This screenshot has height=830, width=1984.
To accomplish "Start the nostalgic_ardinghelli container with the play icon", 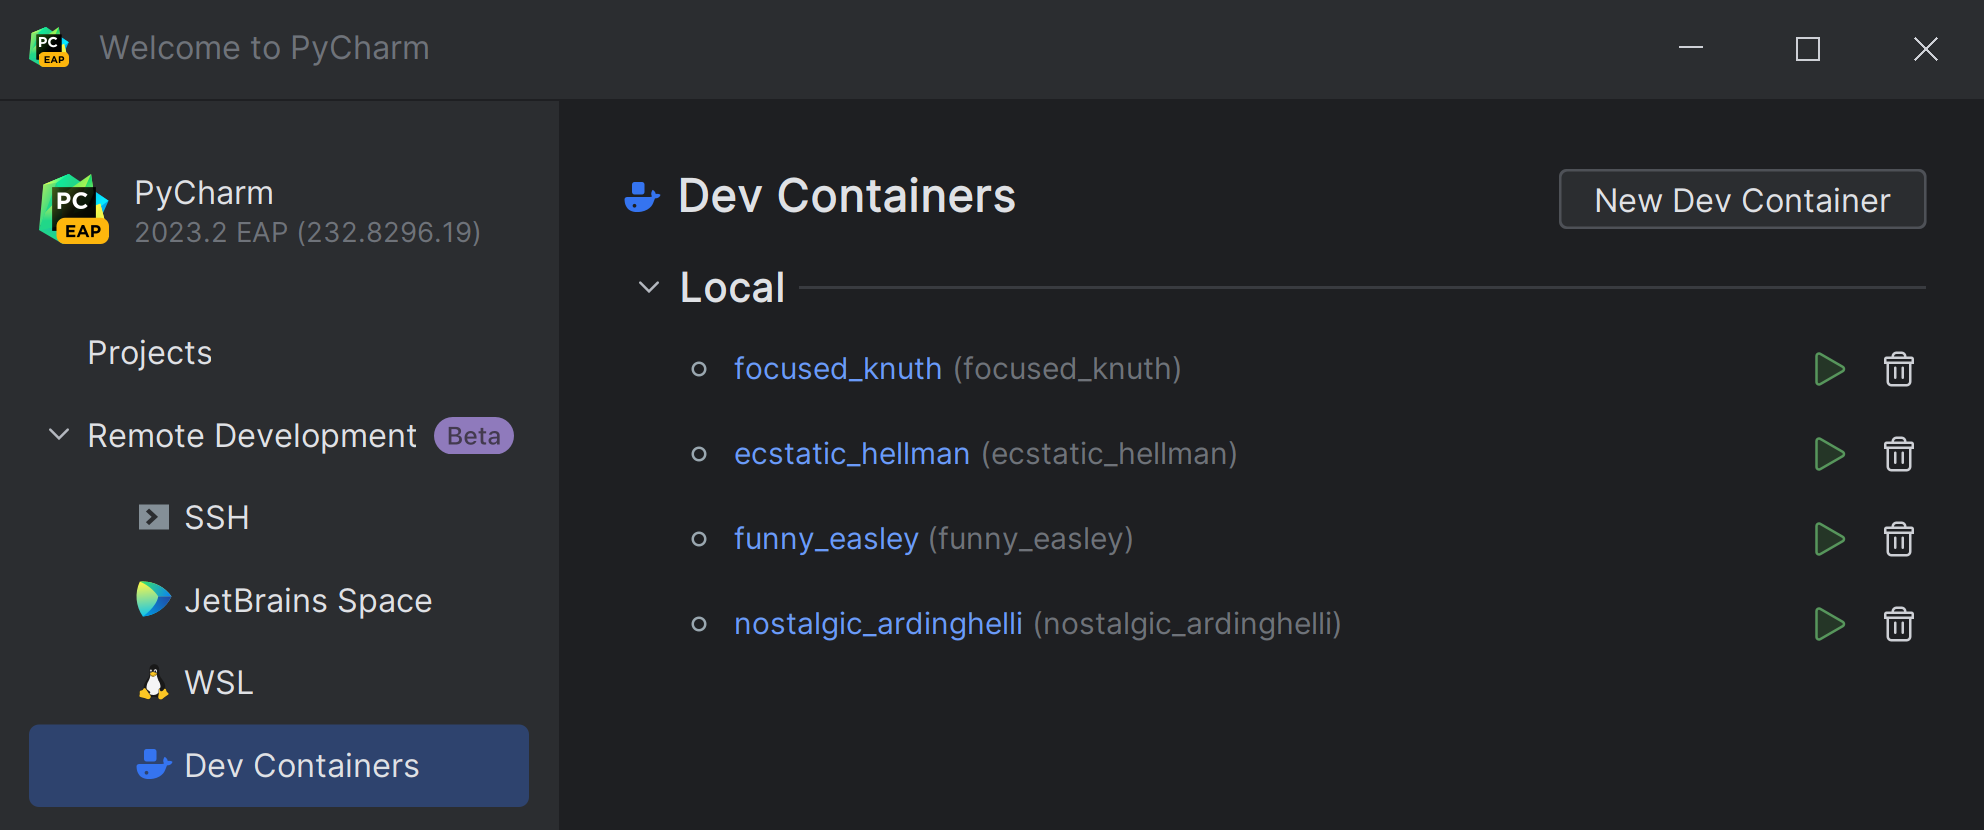I will click(x=1829, y=624).
